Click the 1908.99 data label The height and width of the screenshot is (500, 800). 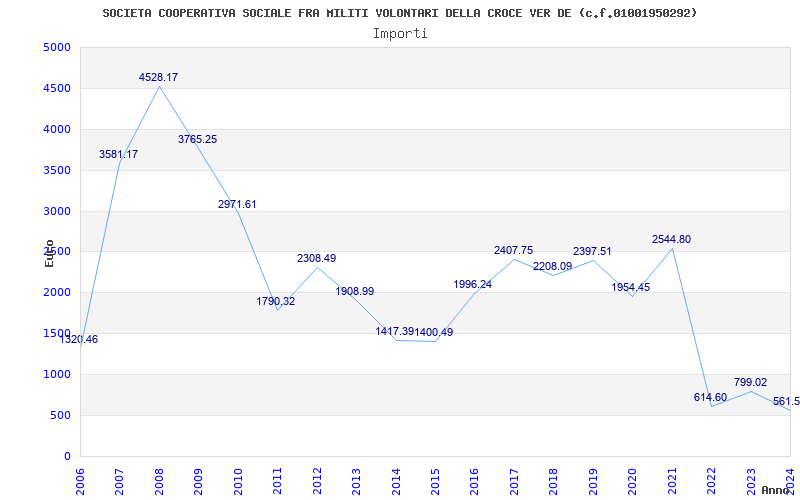tap(355, 292)
